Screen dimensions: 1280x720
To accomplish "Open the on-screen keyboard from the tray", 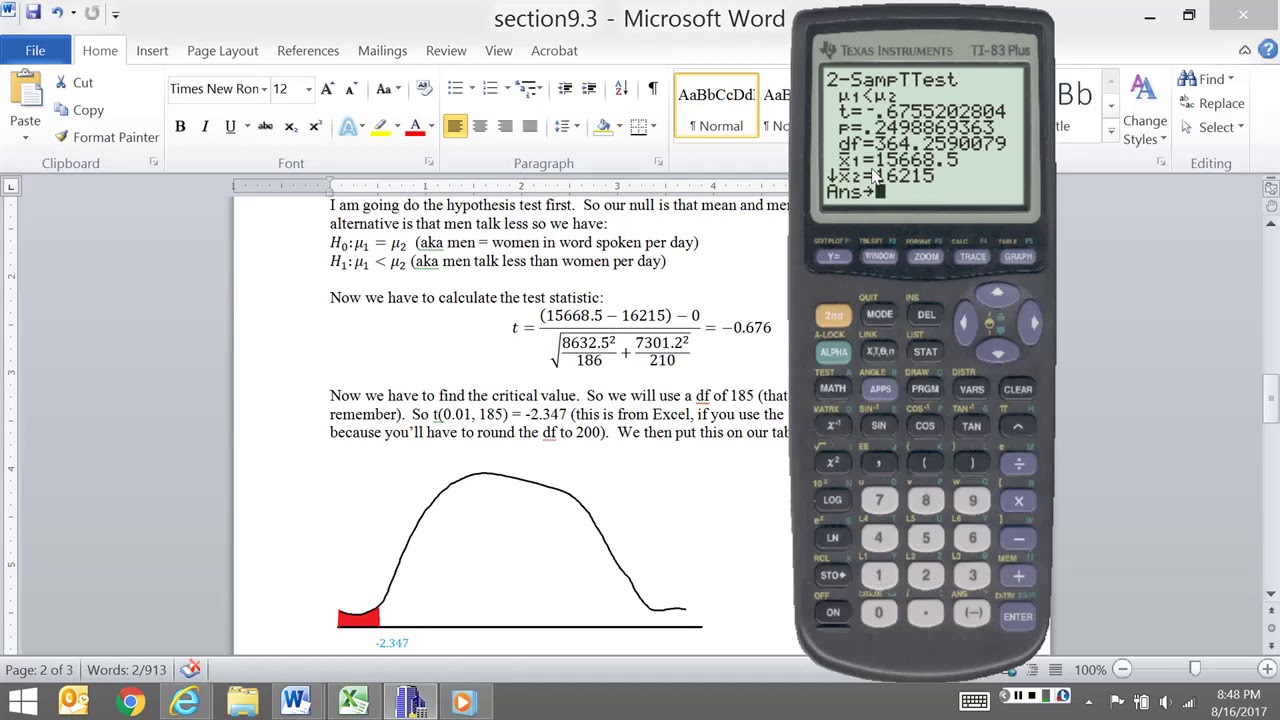I will tap(974, 701).
